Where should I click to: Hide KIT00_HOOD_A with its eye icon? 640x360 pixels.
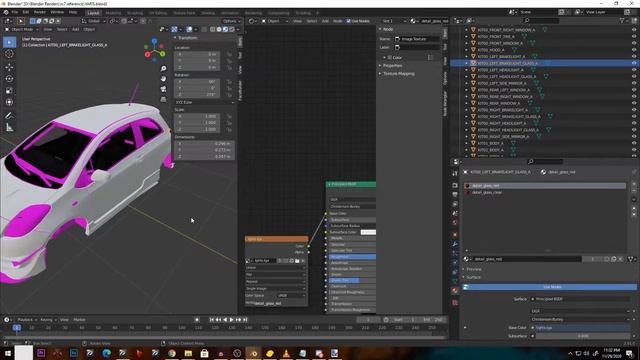[634, 50]
